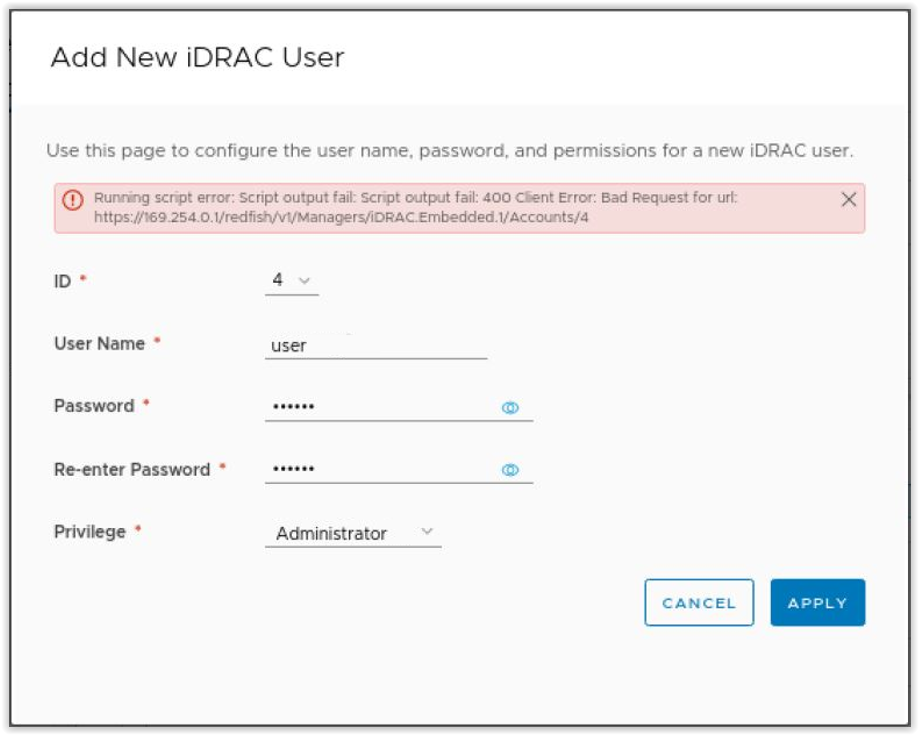919x735 pixels.
Task: Toggle Password visibility eye icon off
Action: [x=510, y=406]
